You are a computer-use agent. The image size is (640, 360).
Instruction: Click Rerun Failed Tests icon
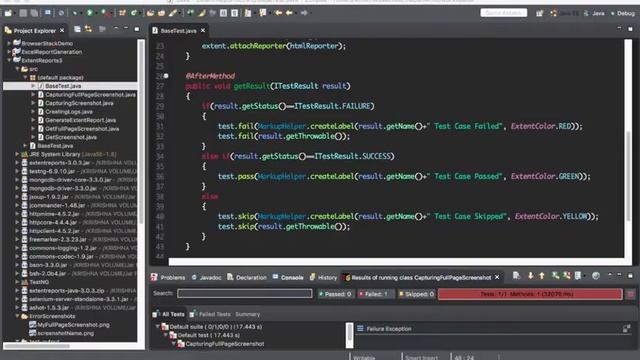[567, 276]
